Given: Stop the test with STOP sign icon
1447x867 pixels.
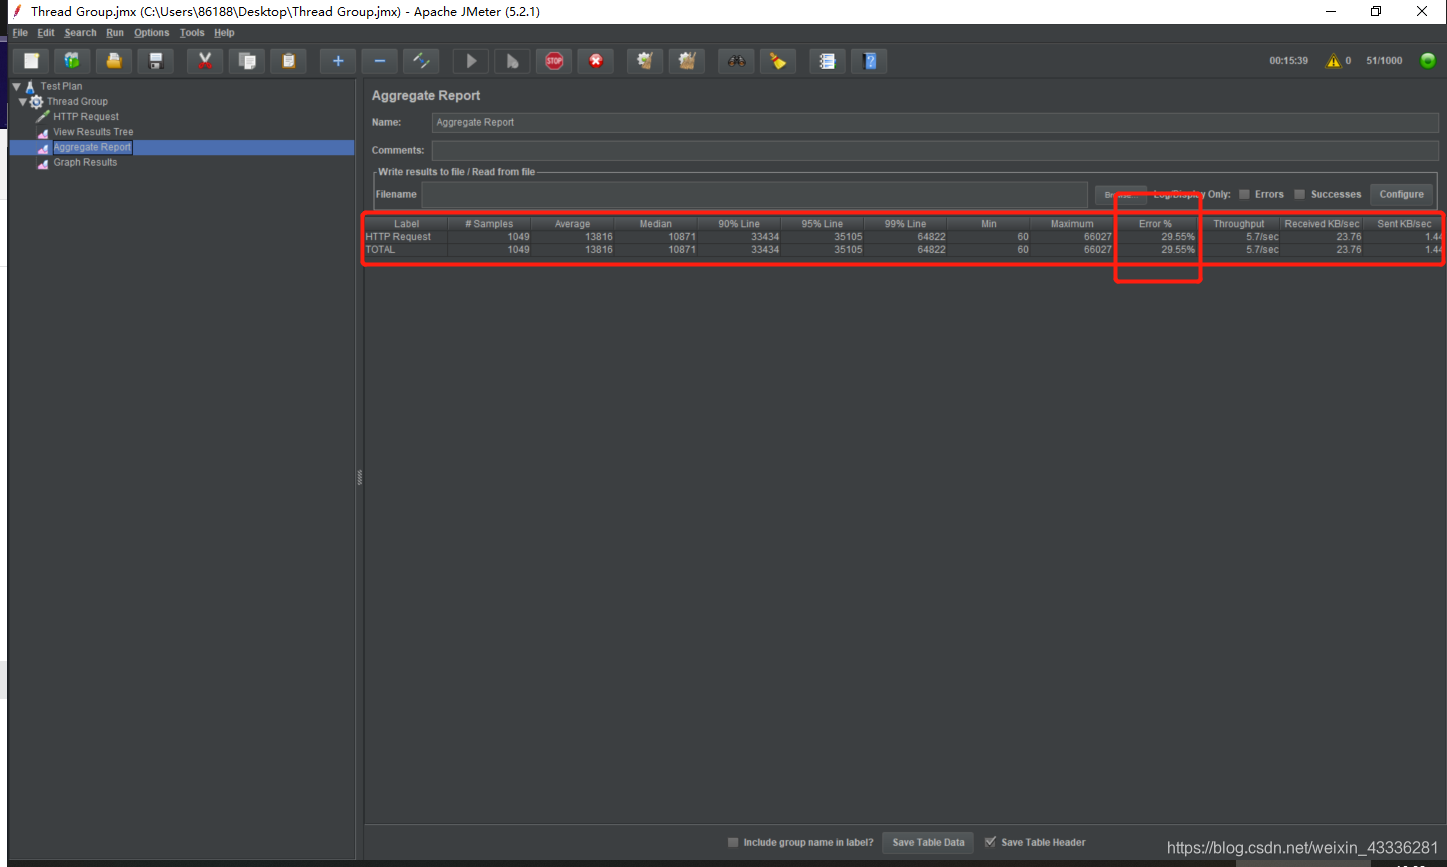Looking at the screenshot, I should [554, 61].
